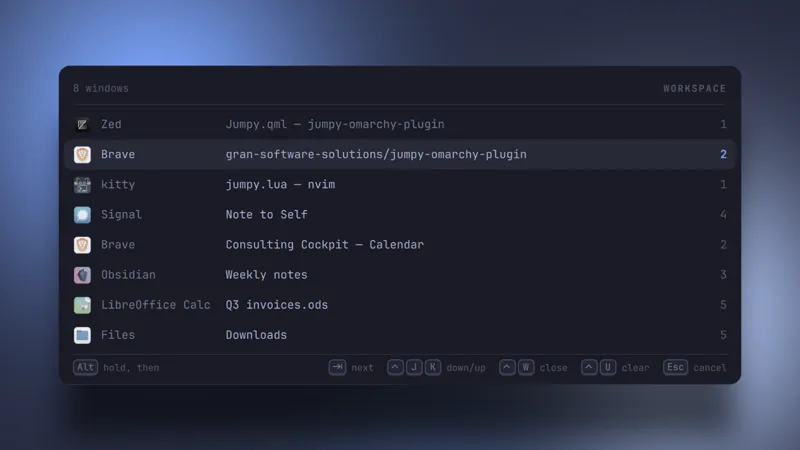
Task: Click the kitty terminal icon
Action: (x=82, y=185)
